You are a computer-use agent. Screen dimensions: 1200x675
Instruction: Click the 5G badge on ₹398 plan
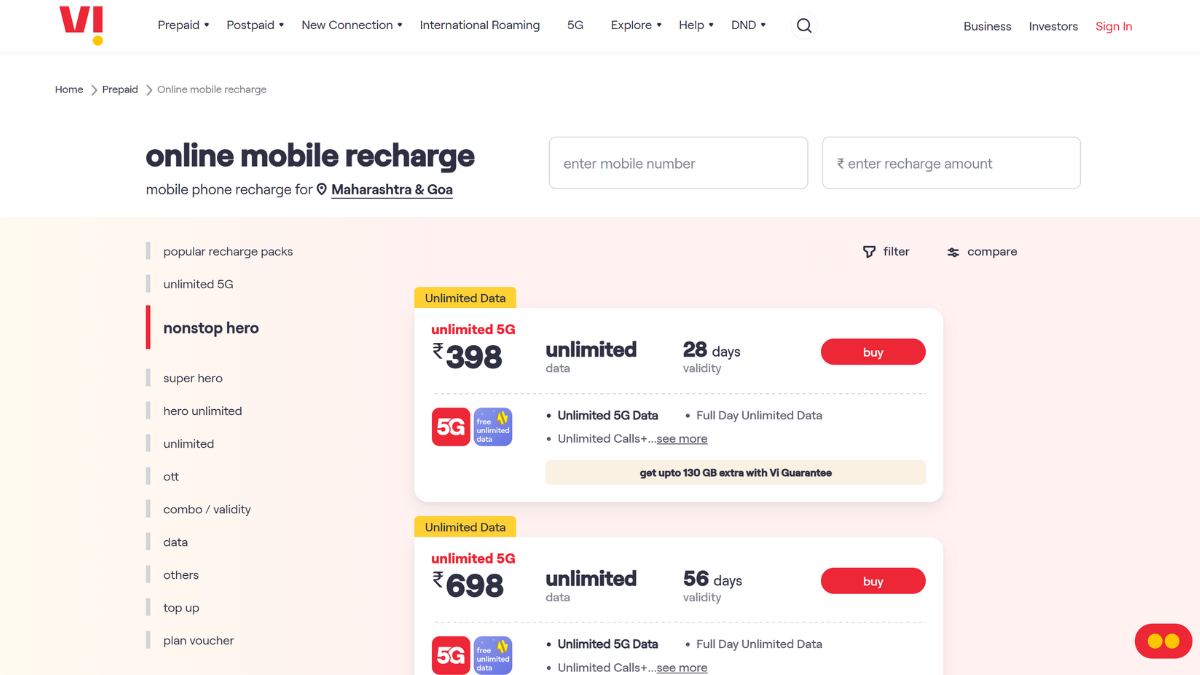pos(451,427)
